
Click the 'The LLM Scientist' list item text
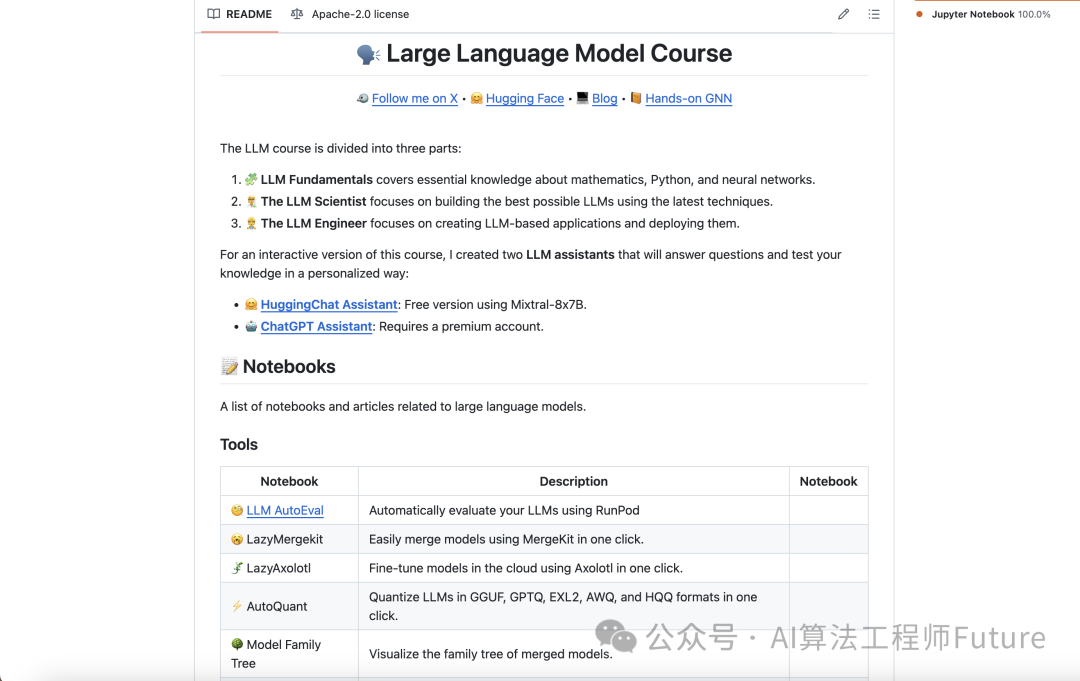point(517,202)
